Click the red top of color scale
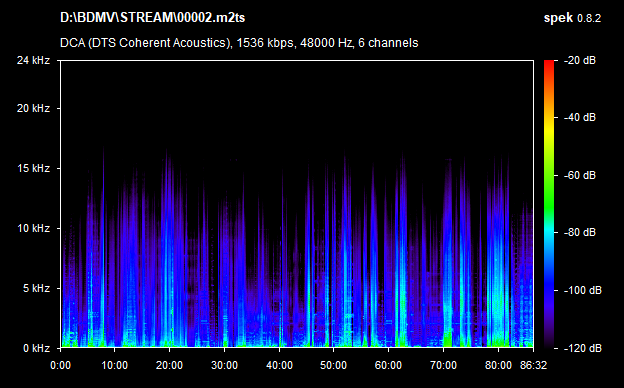 click(549, 64)
